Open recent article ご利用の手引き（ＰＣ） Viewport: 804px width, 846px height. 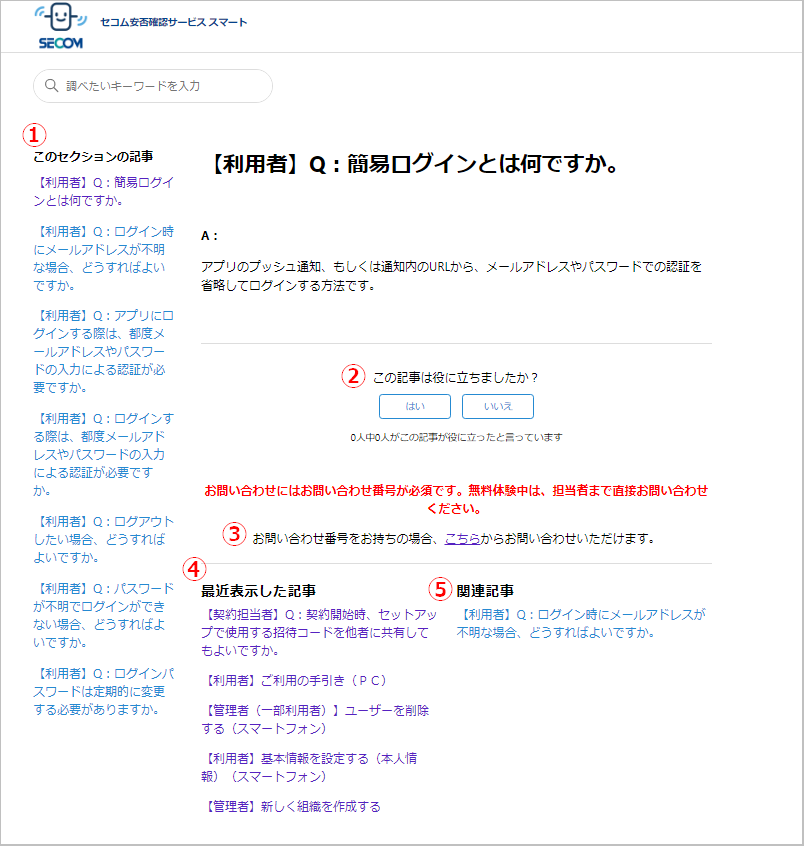click(x=296, y=680)
